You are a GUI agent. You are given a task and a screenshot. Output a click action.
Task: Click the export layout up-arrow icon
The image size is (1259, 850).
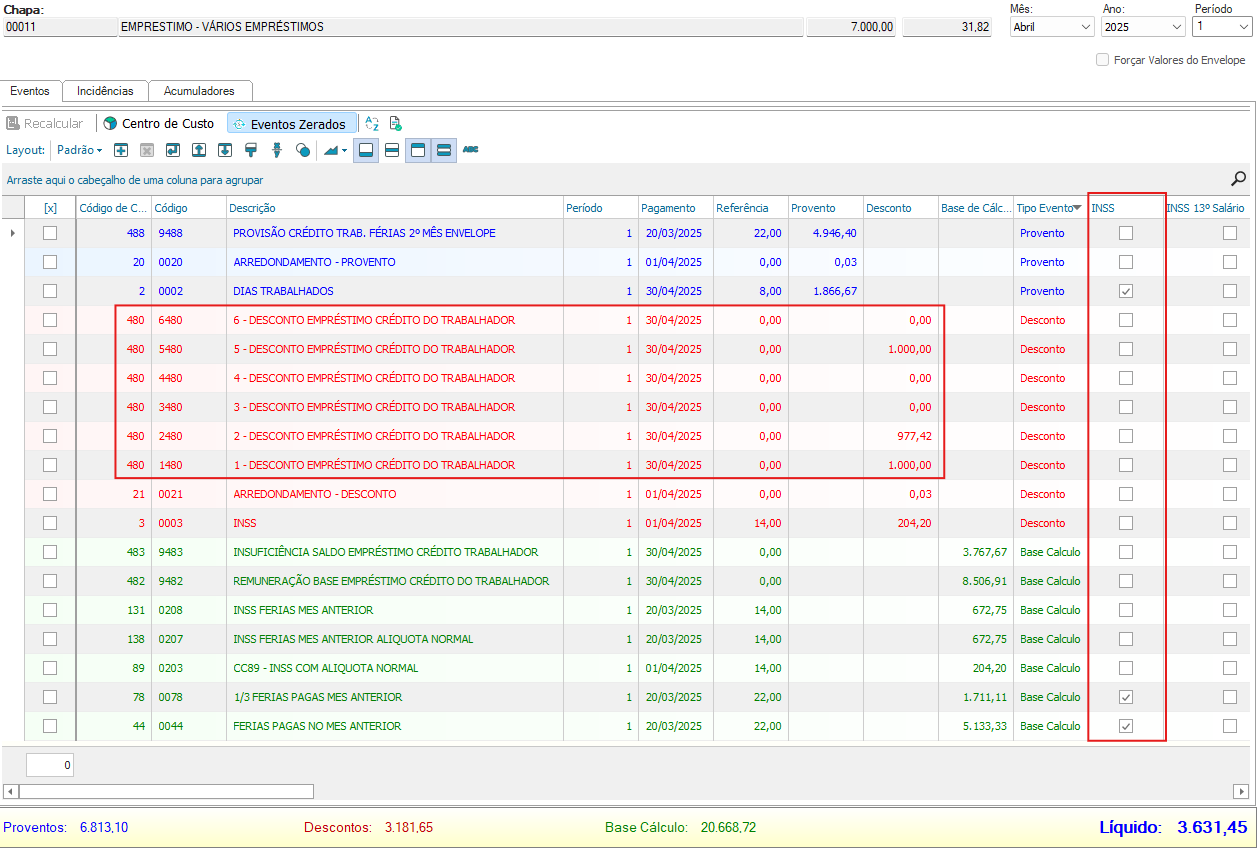click(199, 150)
